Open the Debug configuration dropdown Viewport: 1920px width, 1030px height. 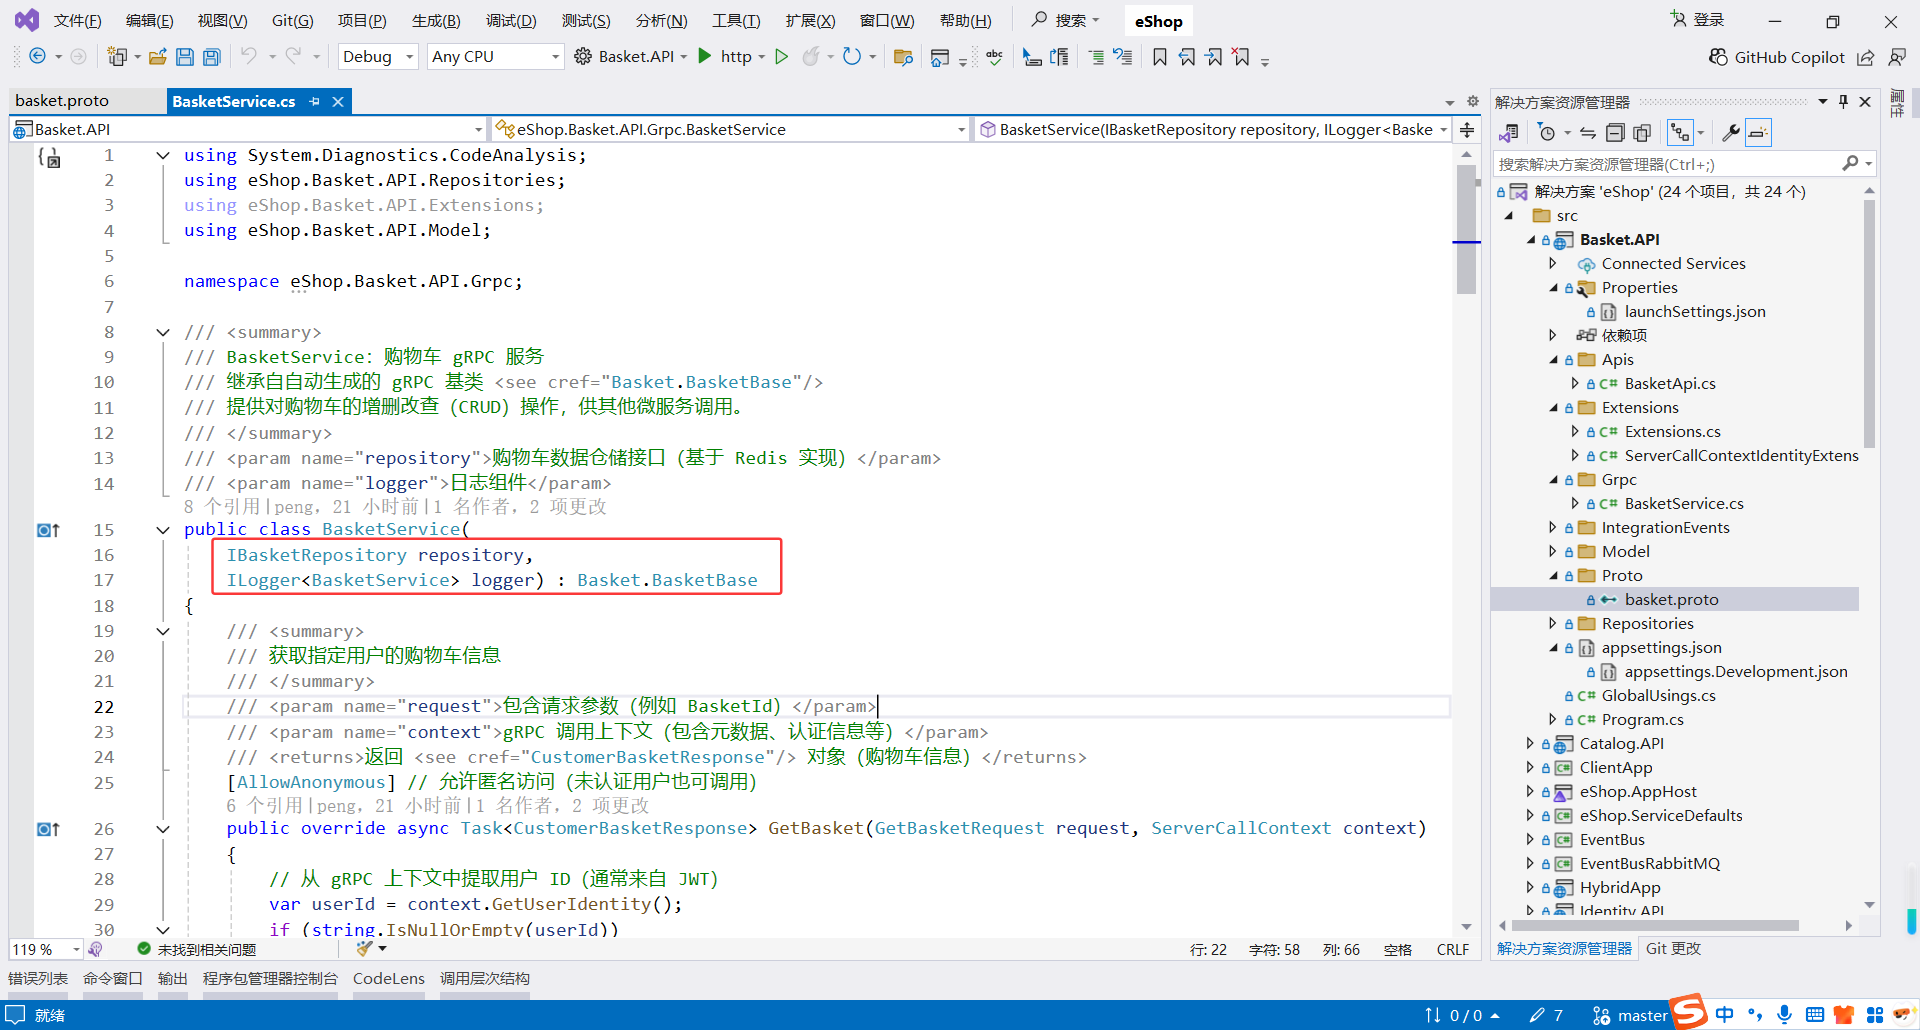377,57
